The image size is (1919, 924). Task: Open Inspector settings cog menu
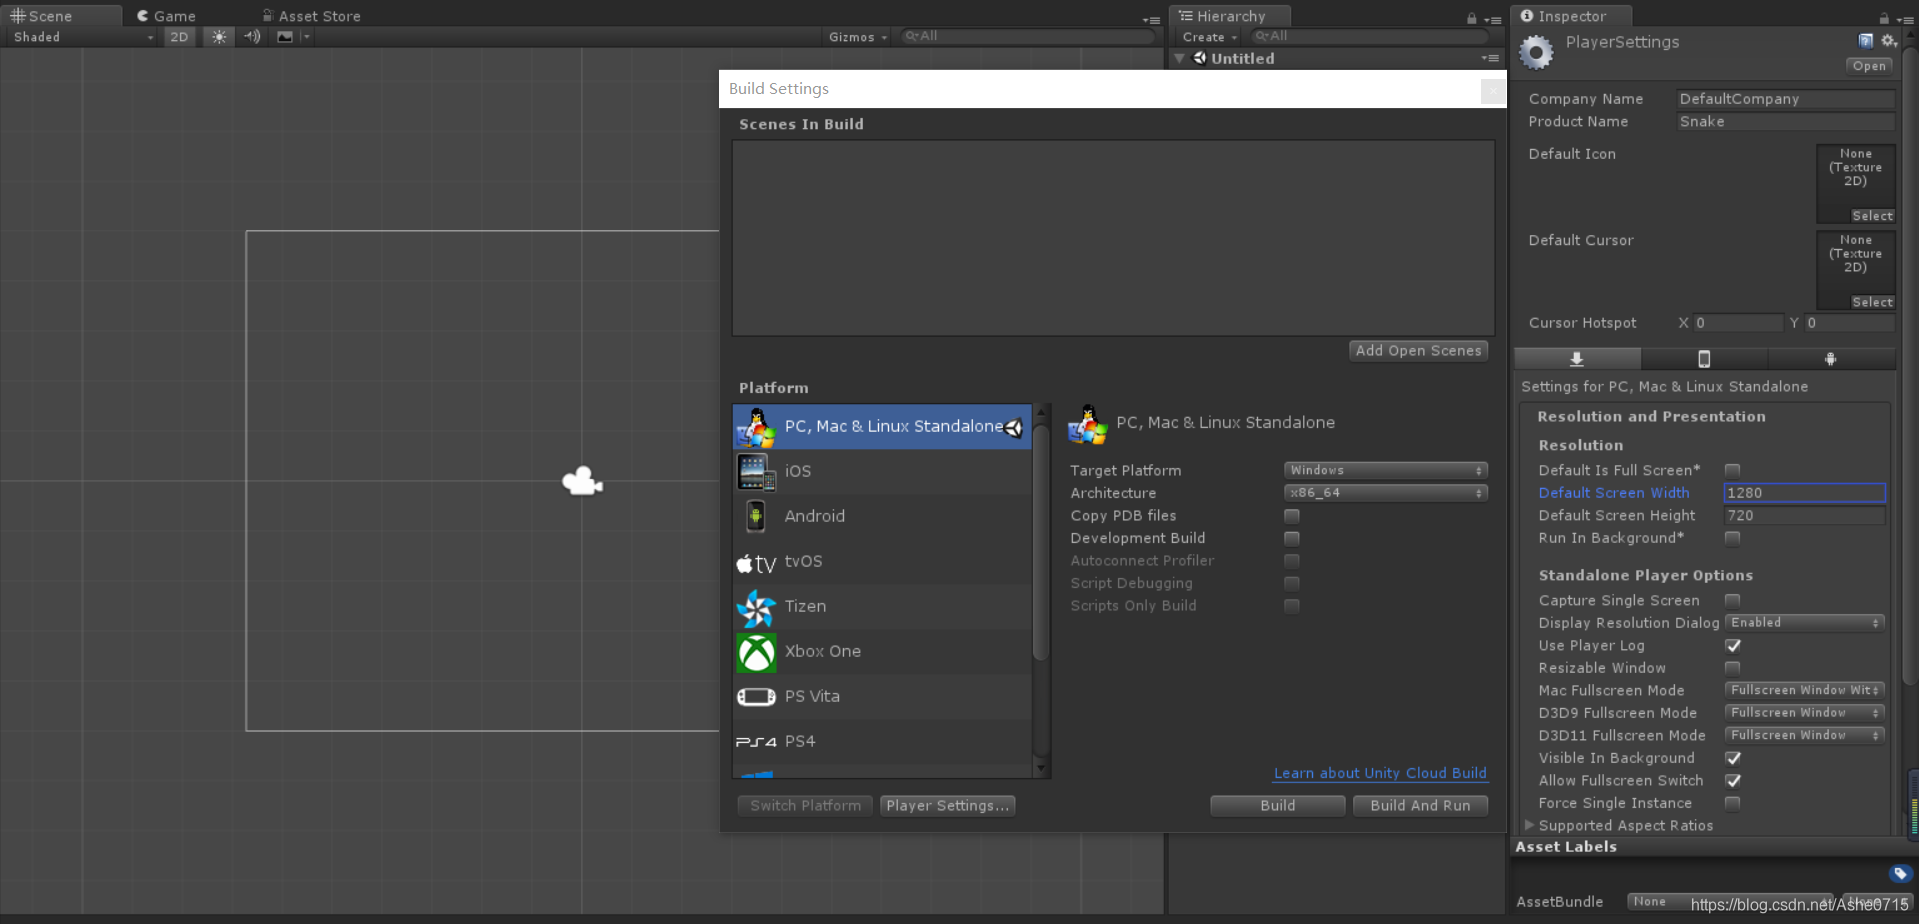(1888, 41)
